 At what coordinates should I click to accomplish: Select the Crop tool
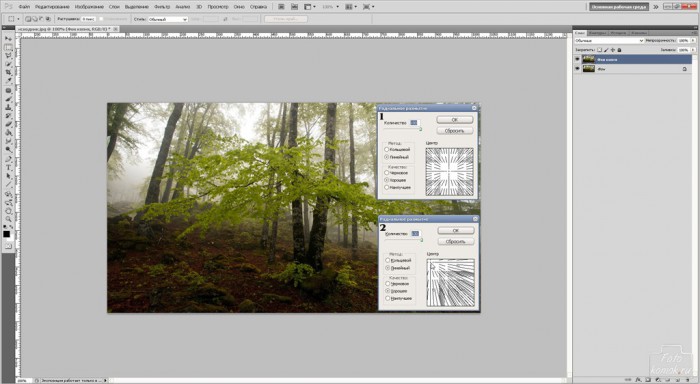(9, 72)
